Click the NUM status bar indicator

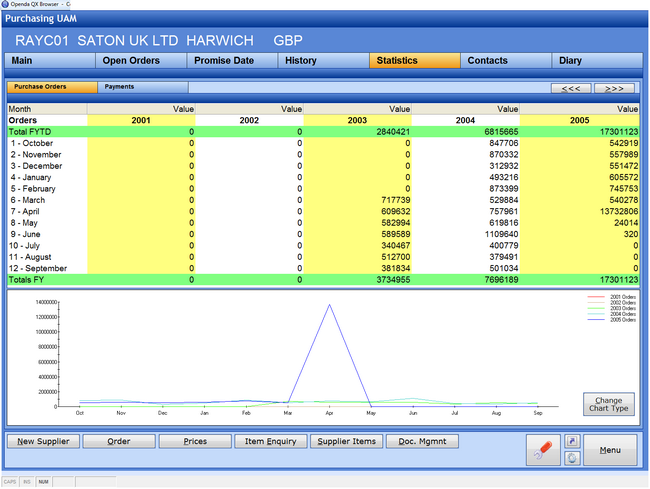44,482
